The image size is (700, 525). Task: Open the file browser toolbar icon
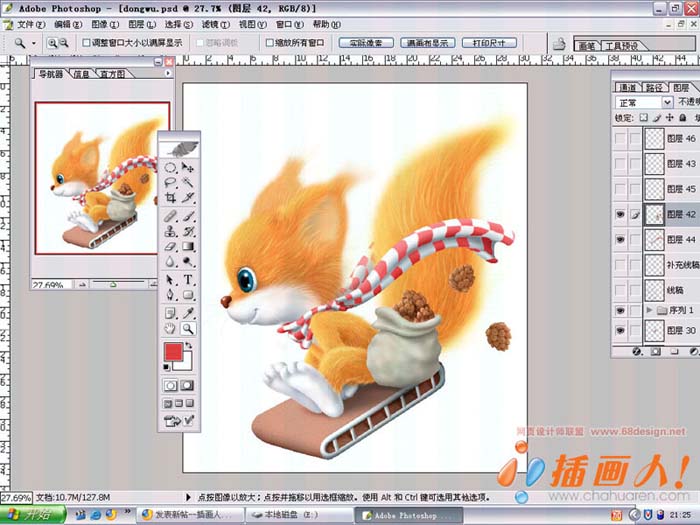click(559, 44)
